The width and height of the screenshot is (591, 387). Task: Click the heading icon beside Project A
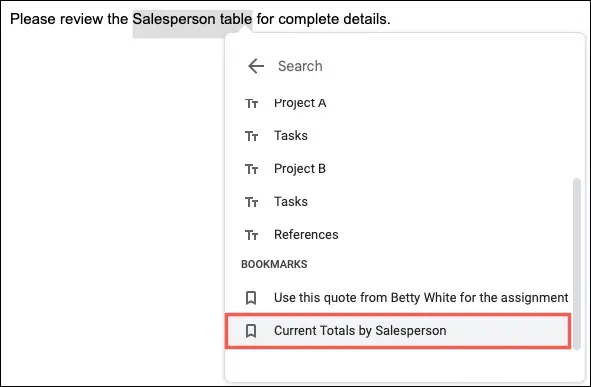coord(251,103)
